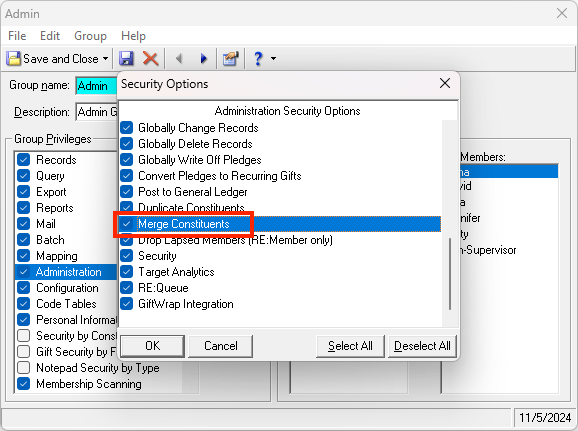
Task: Toggle GiftWrap Integration checkbox
Action: 126,304
